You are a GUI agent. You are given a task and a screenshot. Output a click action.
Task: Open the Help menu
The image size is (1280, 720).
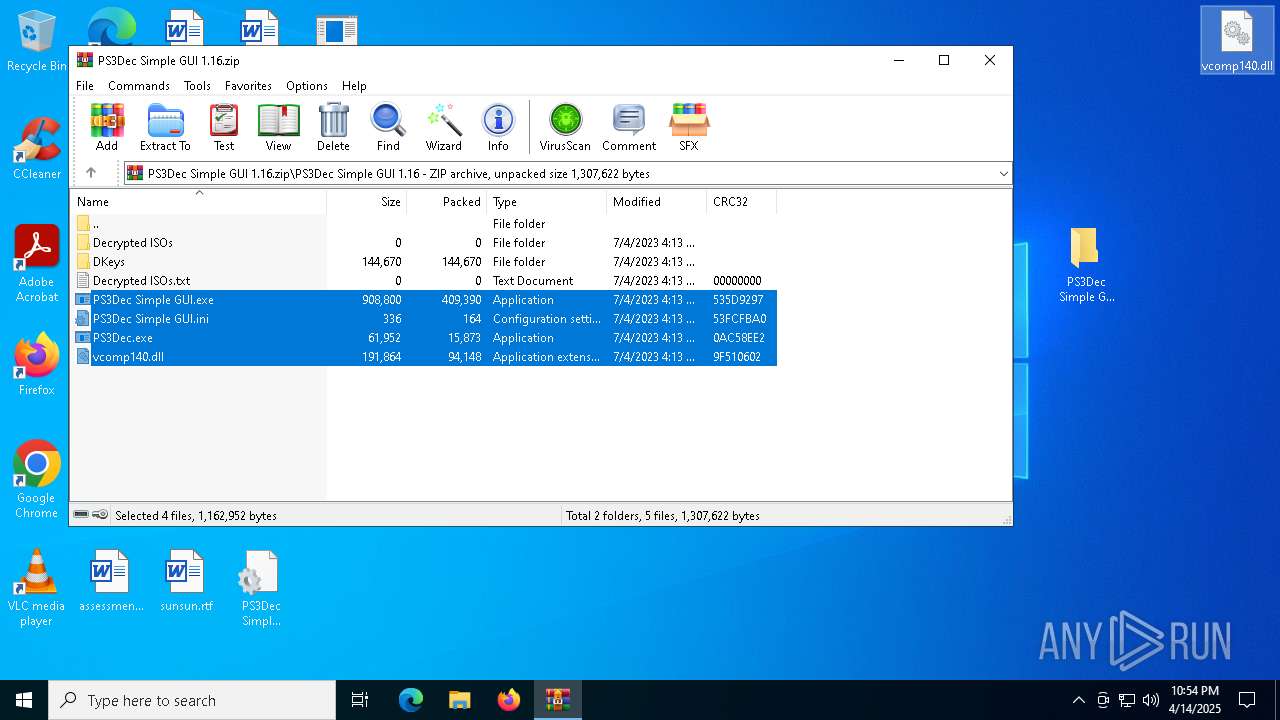click(x=354, y=86)
